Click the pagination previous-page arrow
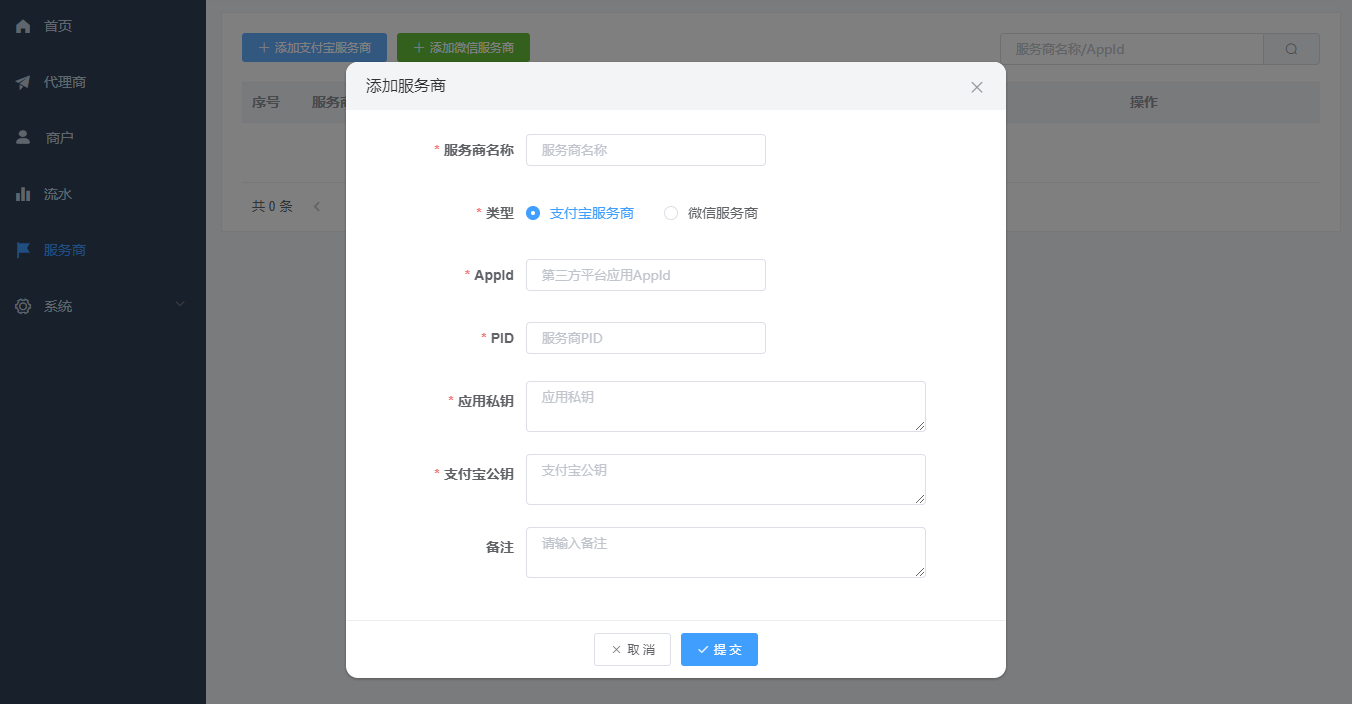 (x=317, y=206)
